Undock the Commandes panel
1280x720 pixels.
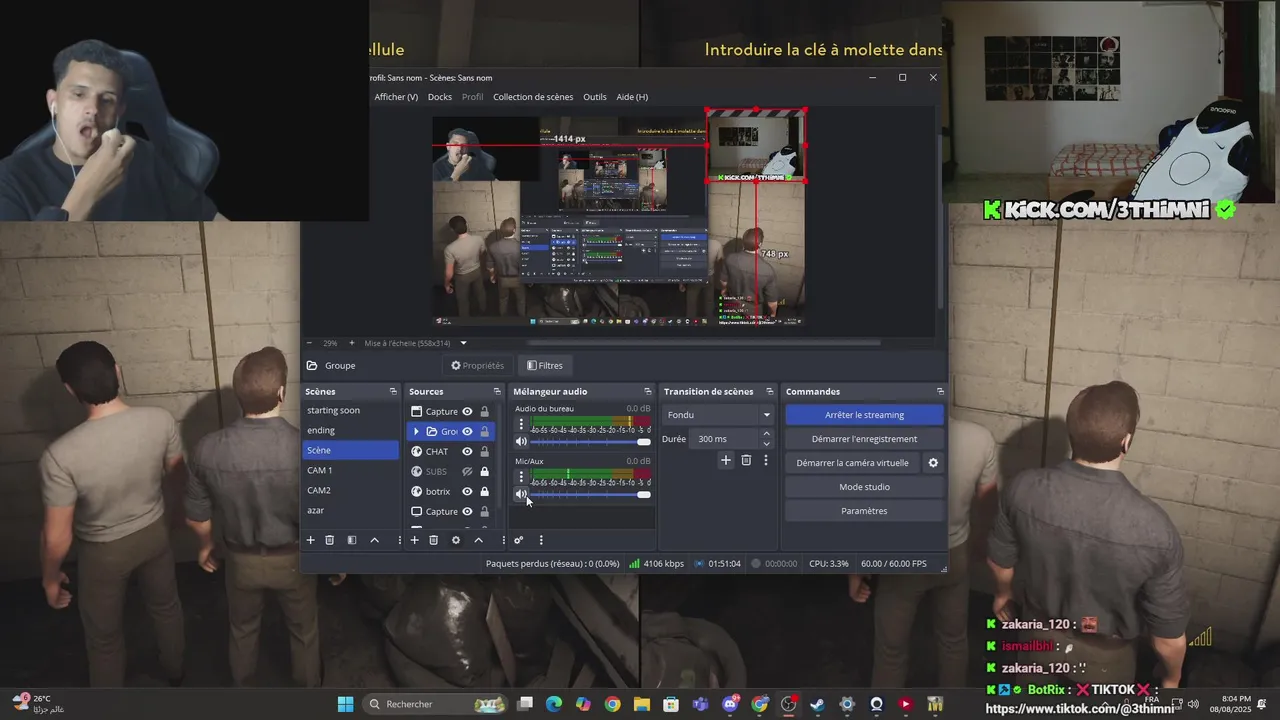(x=940, y=391)
